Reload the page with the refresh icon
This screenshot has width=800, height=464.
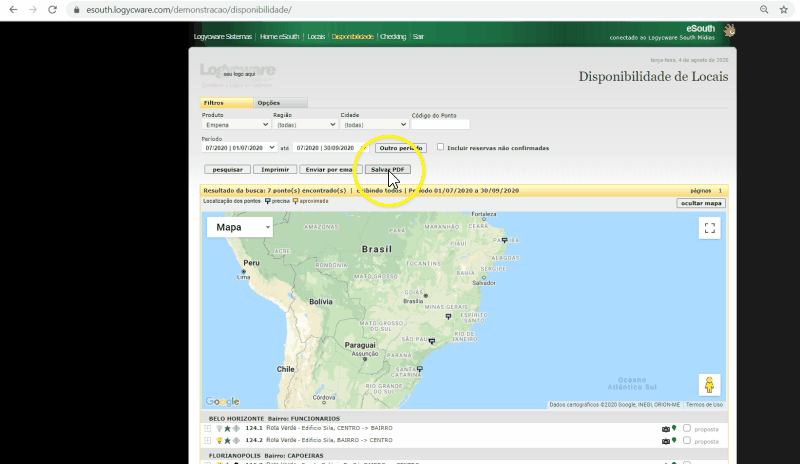click(52, 9)
